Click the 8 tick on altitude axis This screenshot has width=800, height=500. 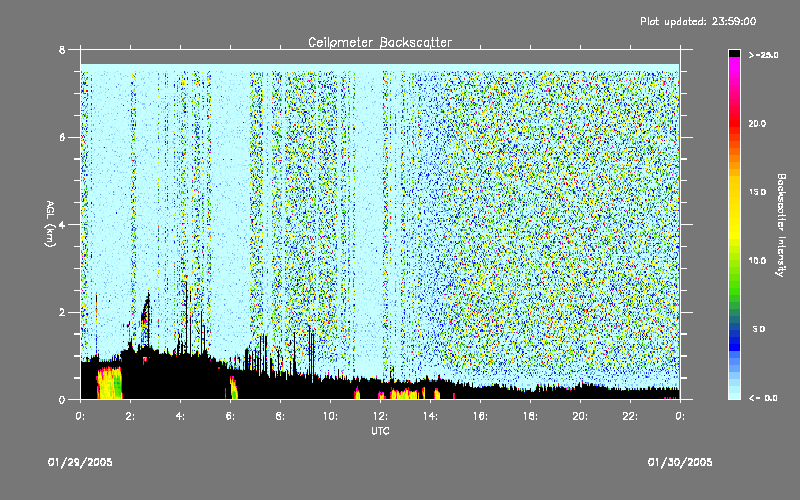[x=62, y=50]
